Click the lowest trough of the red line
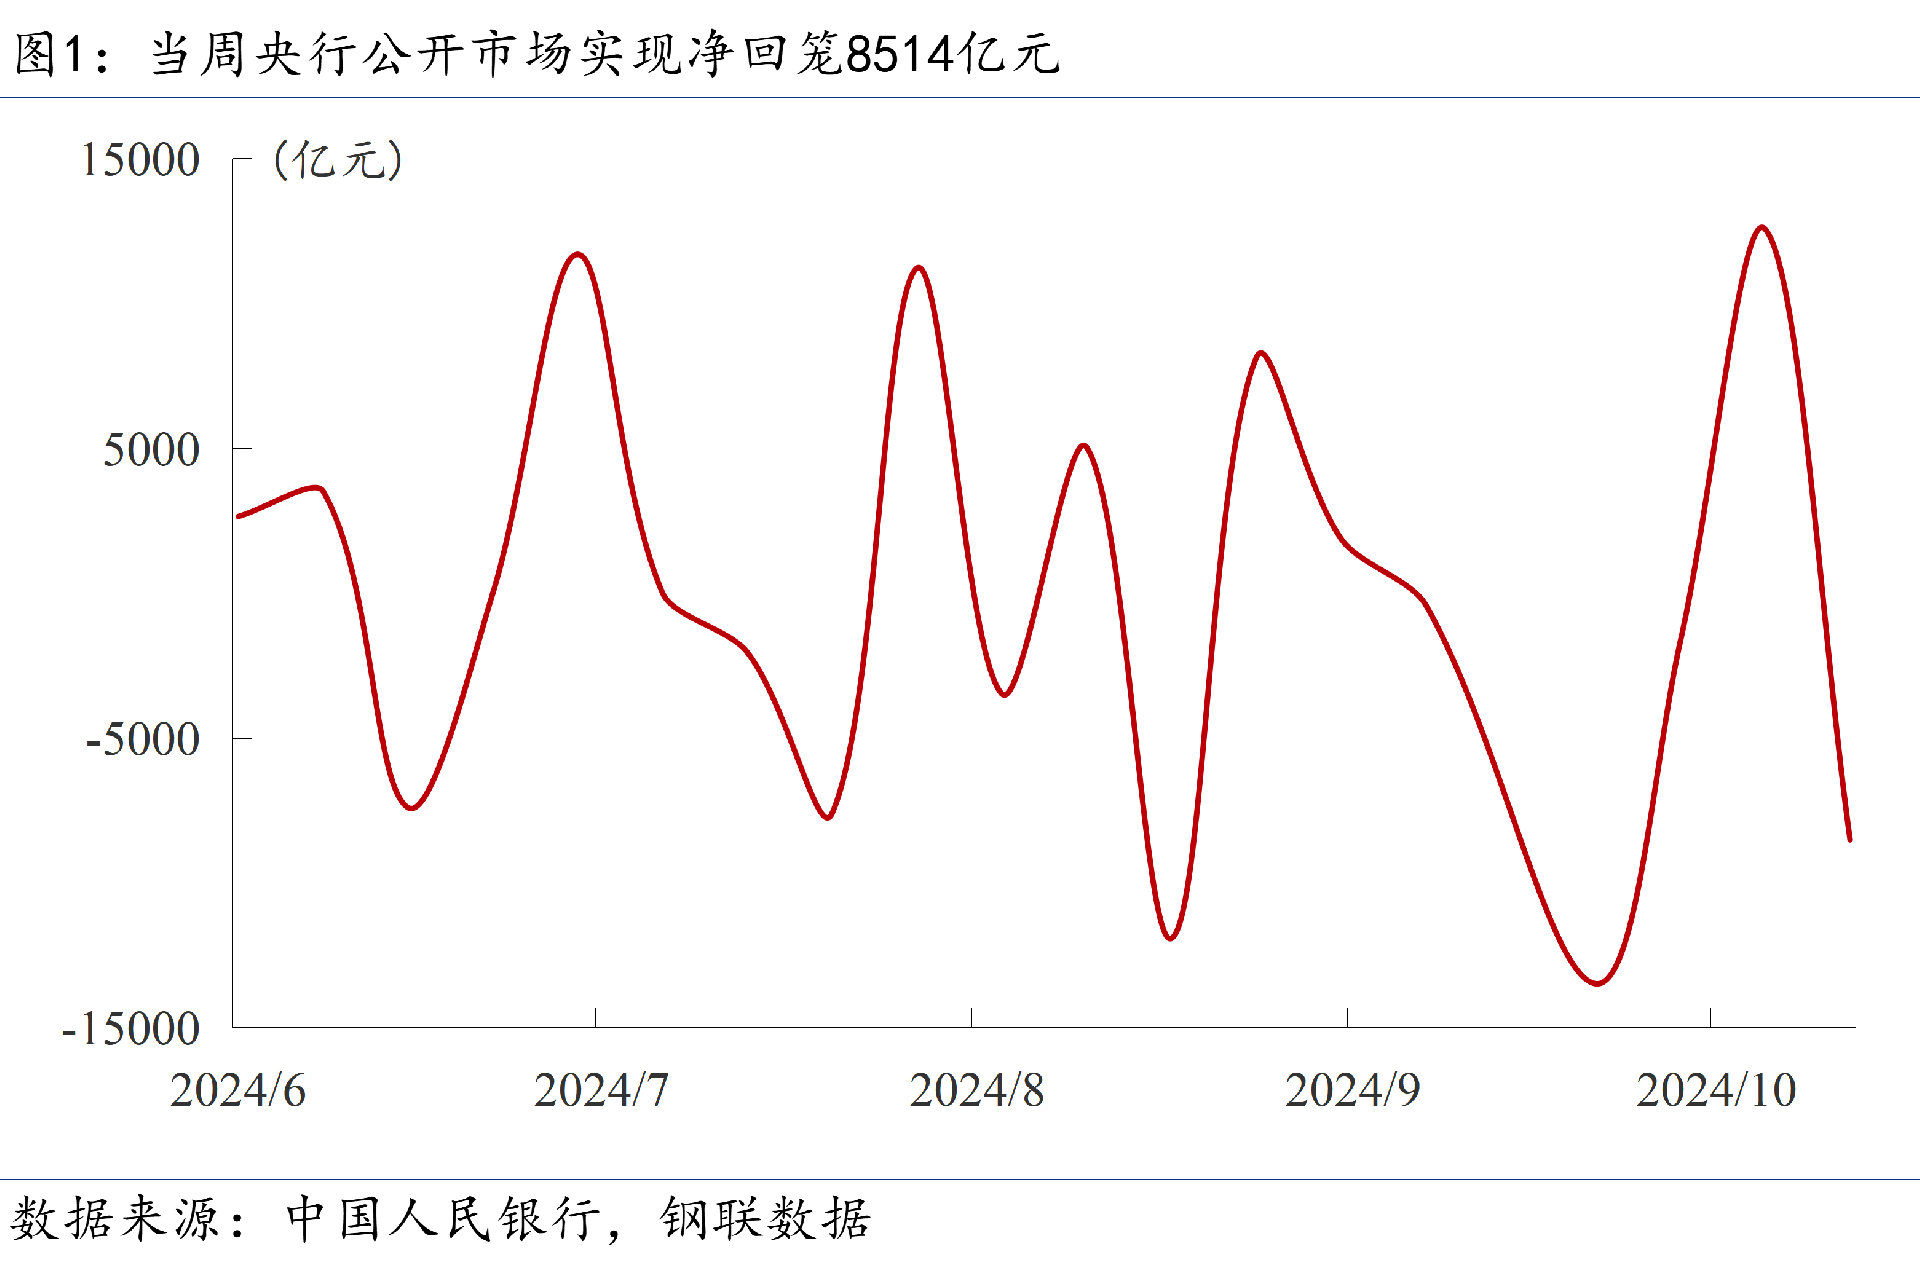The height and width of the screenshot is (1279, 1920). [1597, 984]
